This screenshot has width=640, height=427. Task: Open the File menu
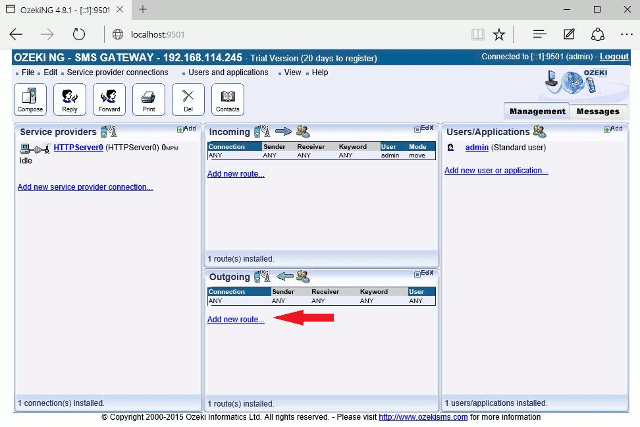point(28,72)
